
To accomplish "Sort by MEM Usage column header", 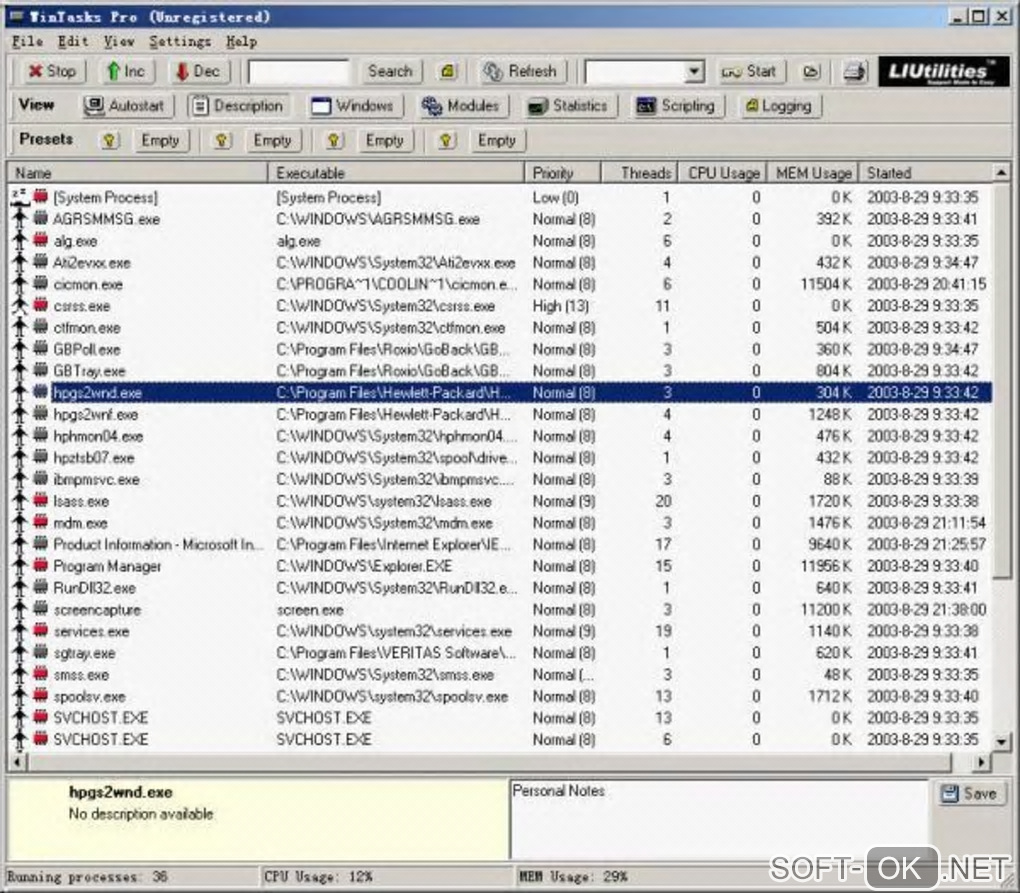I will click(x=813, y=173).
